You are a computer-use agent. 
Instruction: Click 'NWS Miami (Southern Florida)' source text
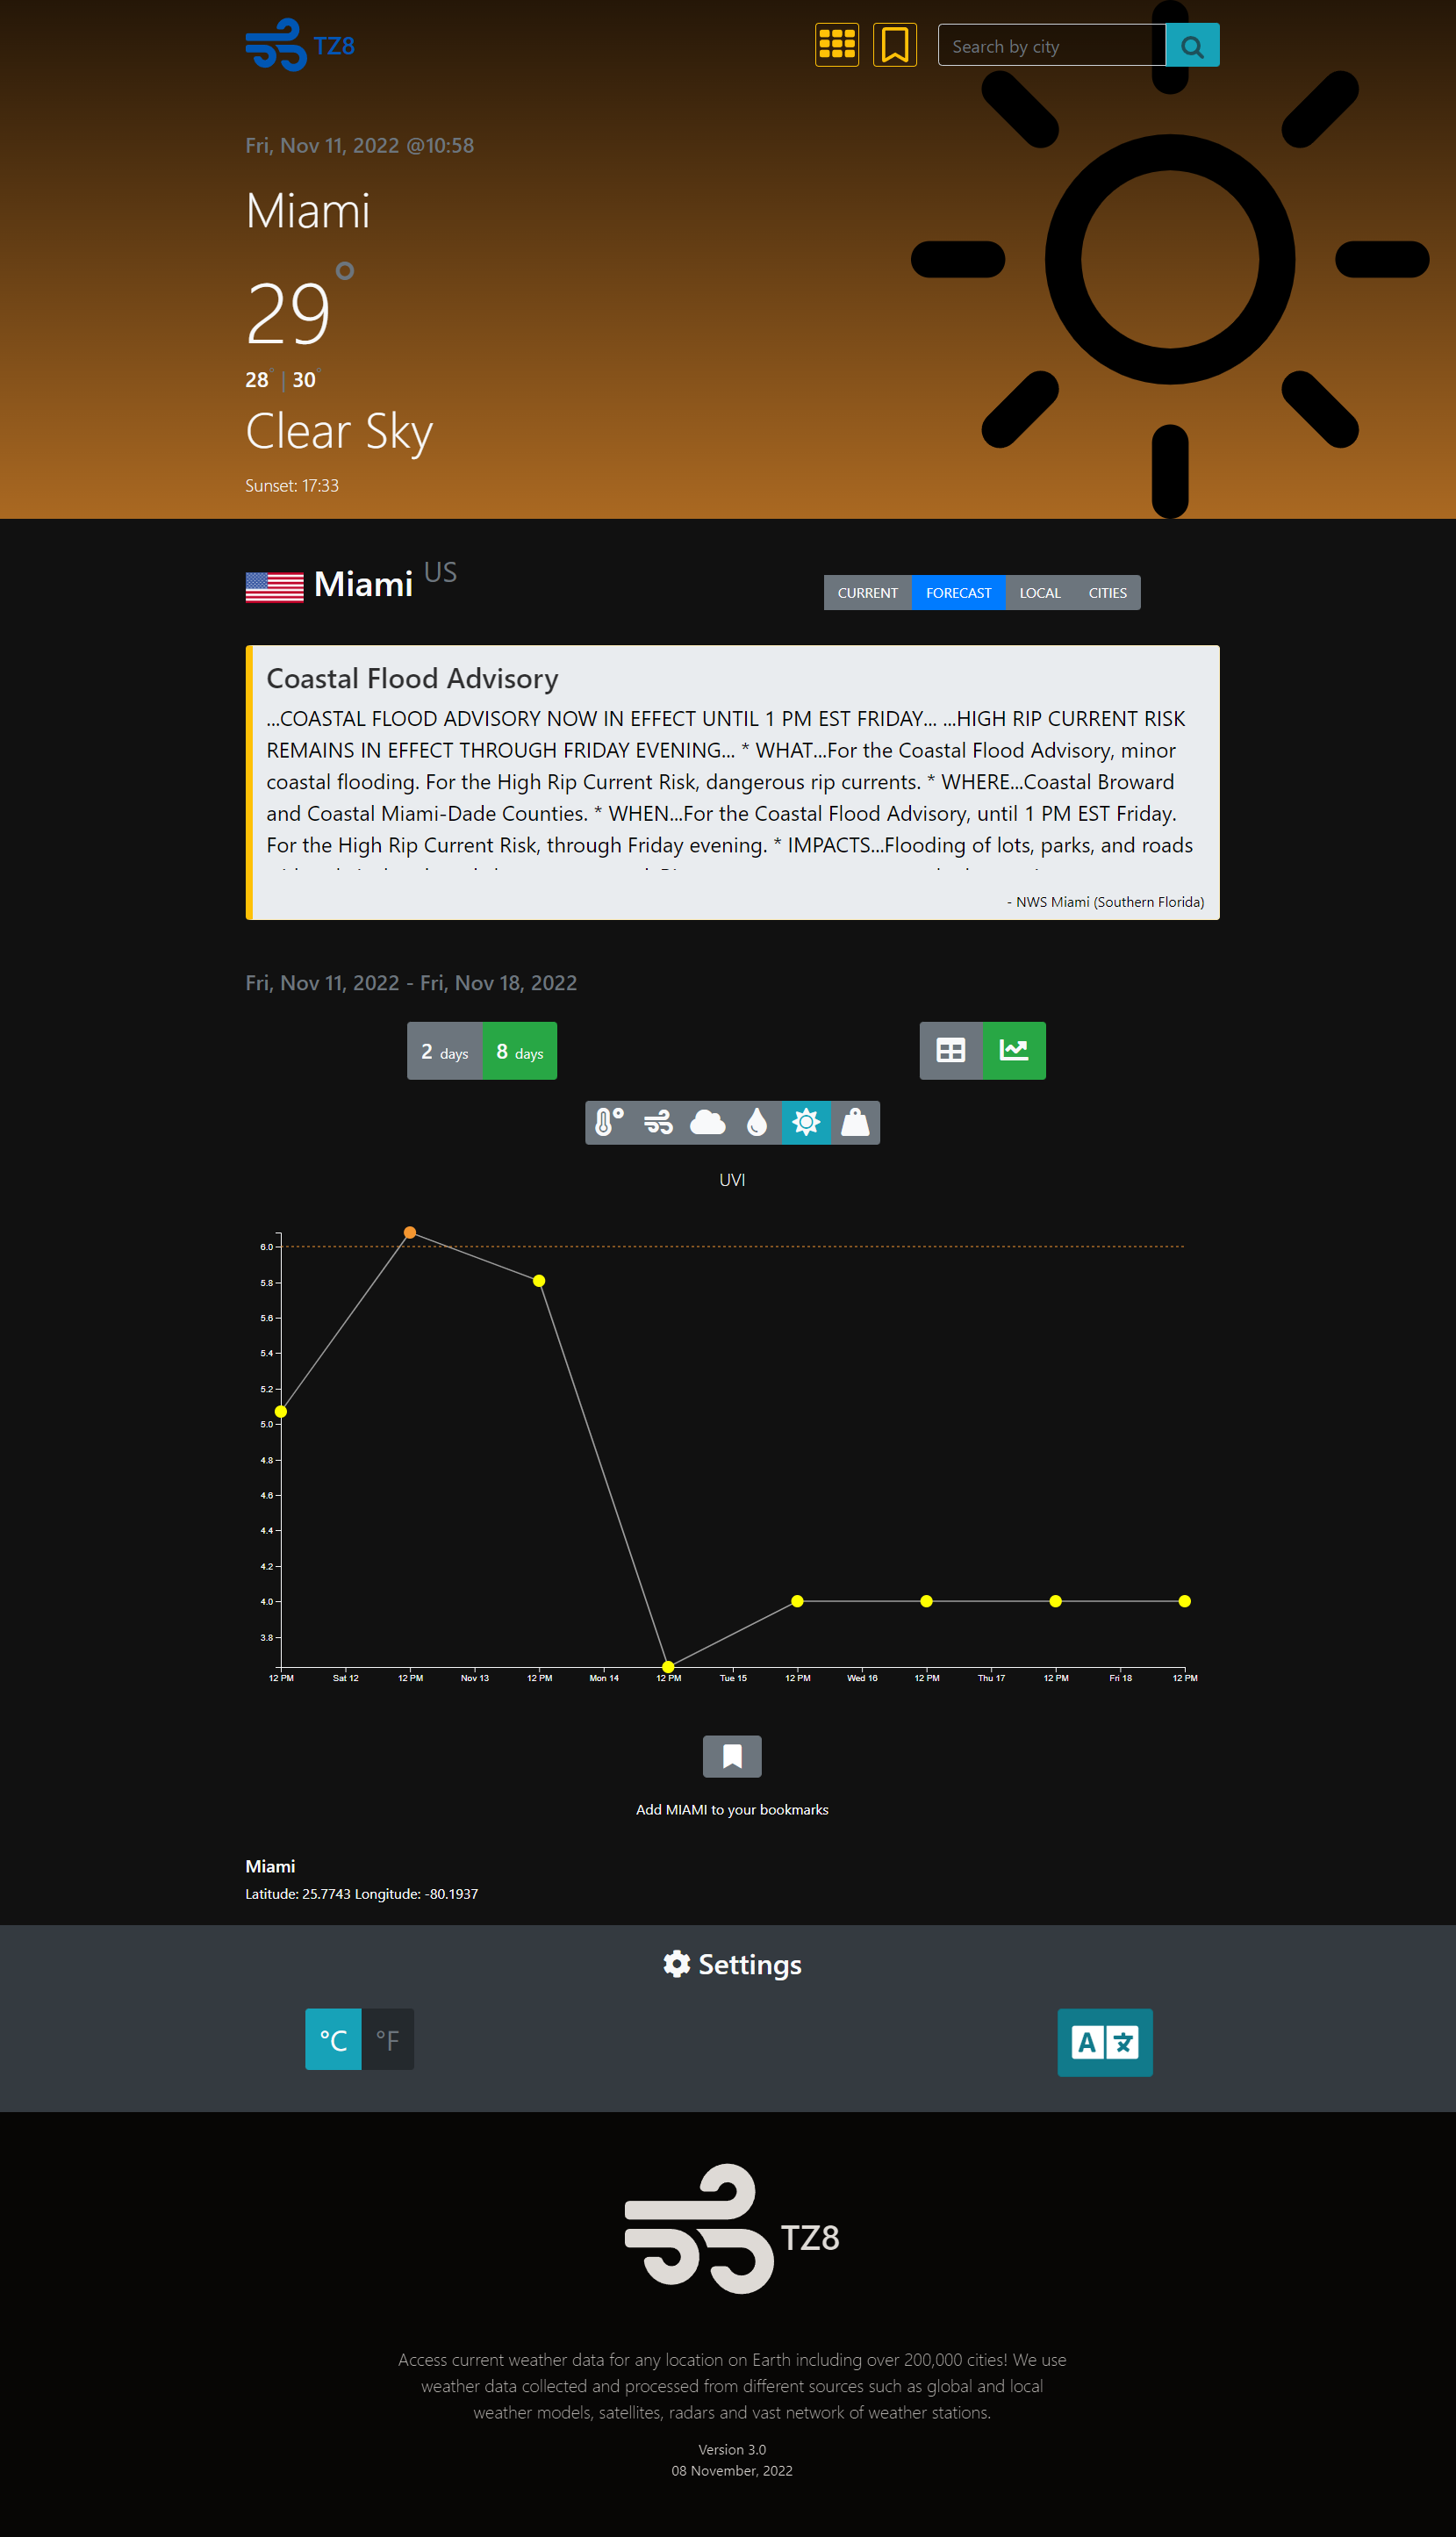click(1110, 901)
